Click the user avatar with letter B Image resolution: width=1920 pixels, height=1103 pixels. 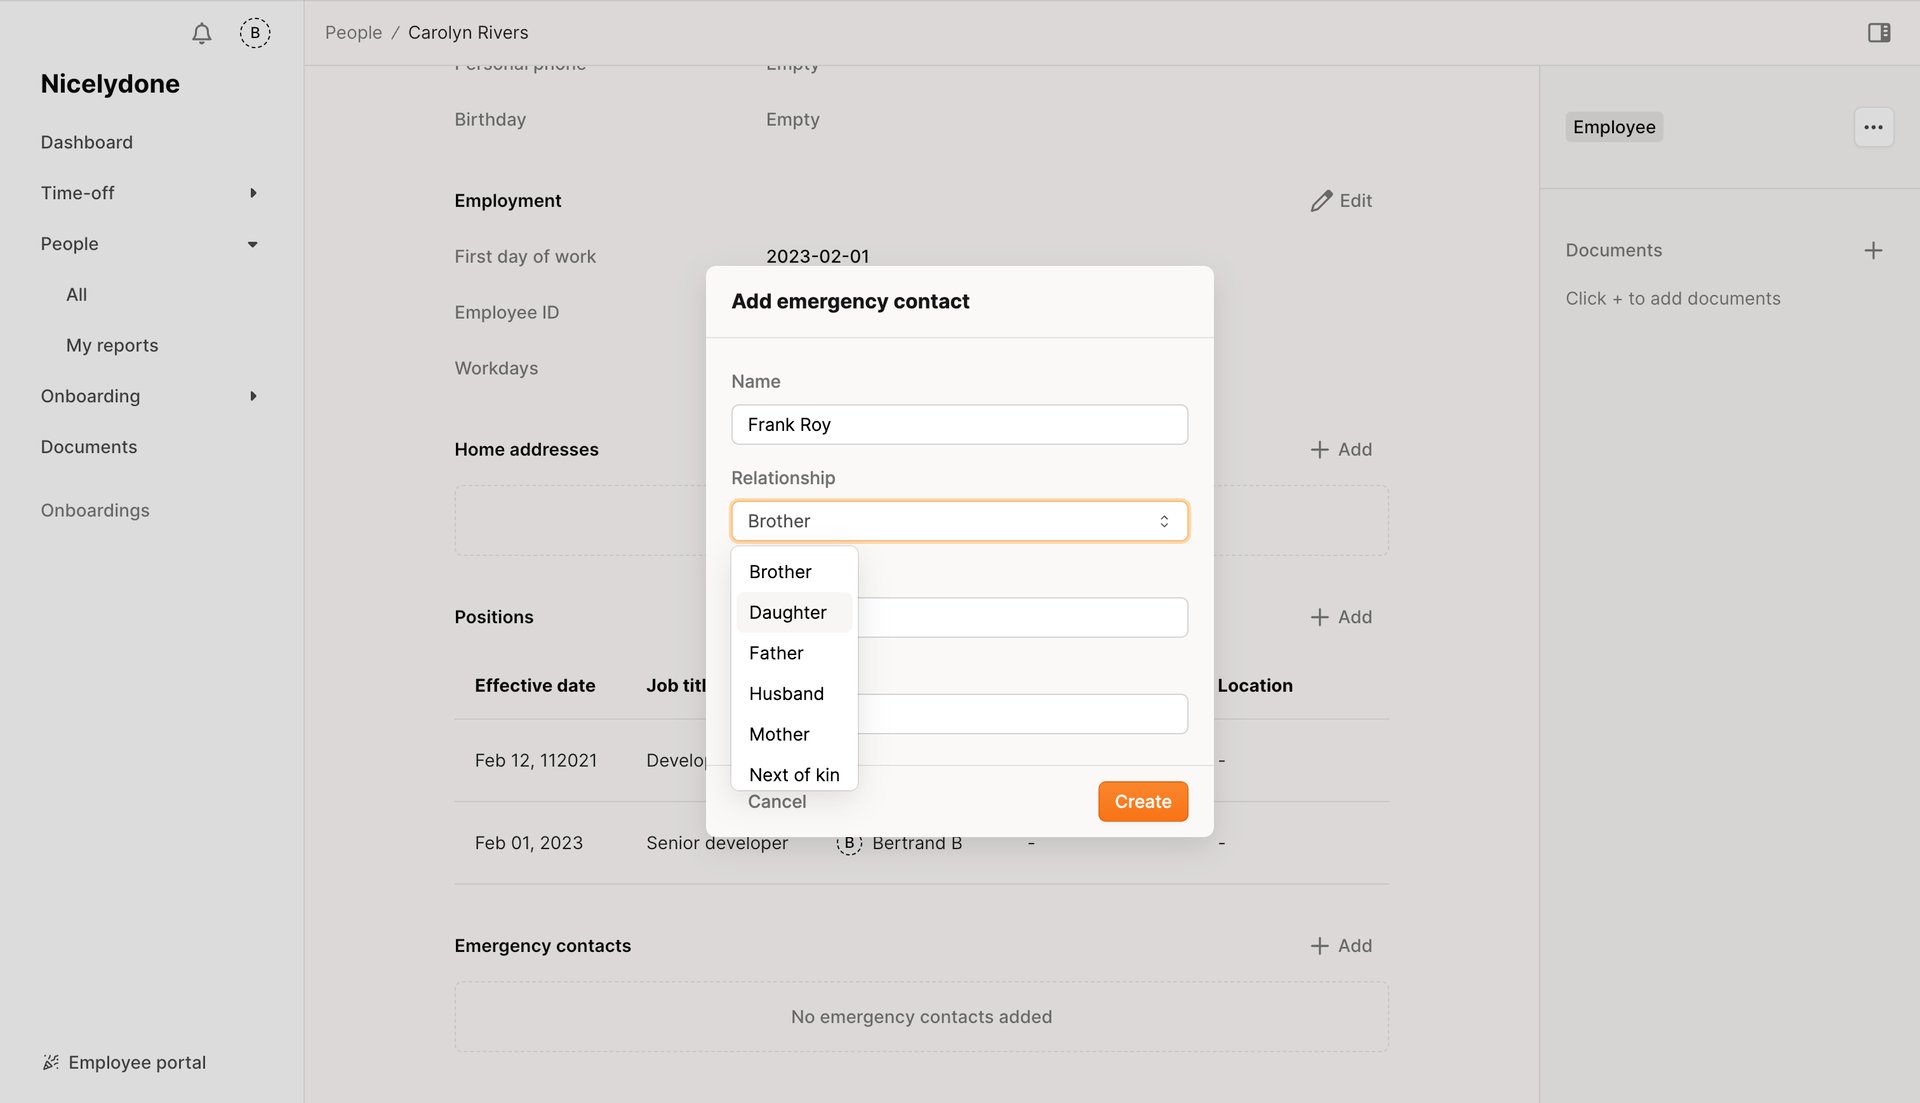255,33
